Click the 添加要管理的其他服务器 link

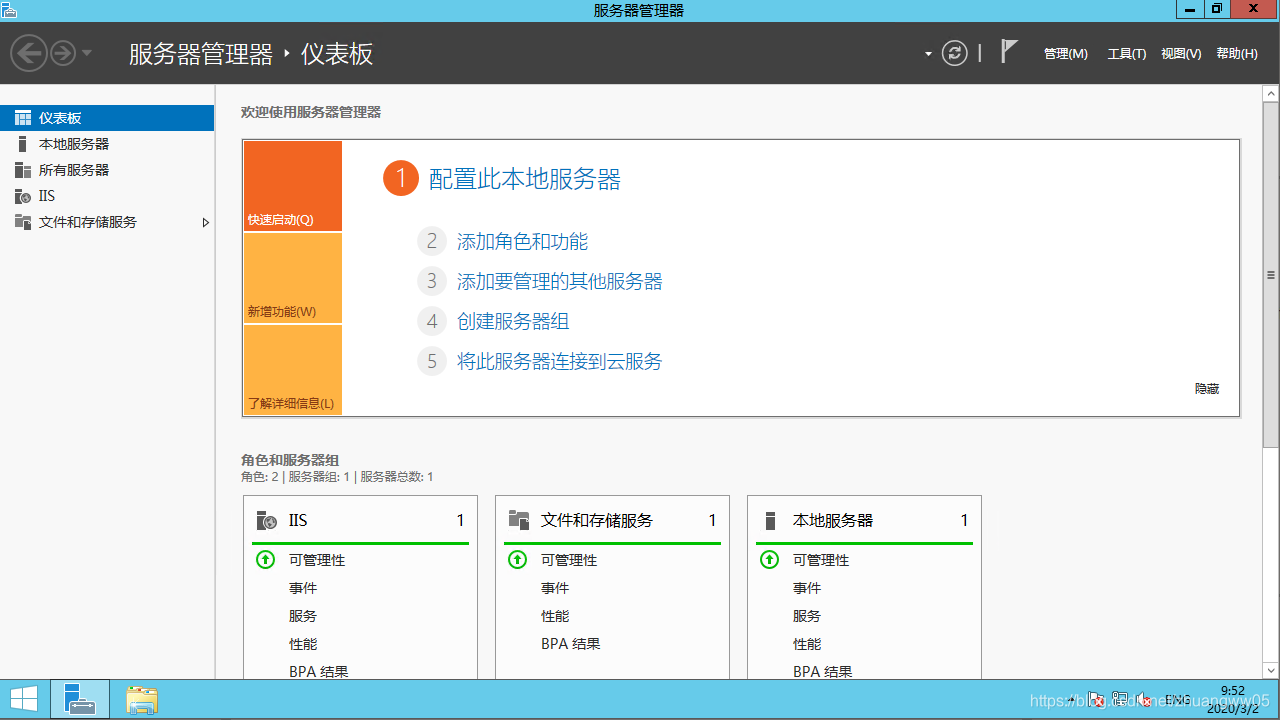[559, 281]
